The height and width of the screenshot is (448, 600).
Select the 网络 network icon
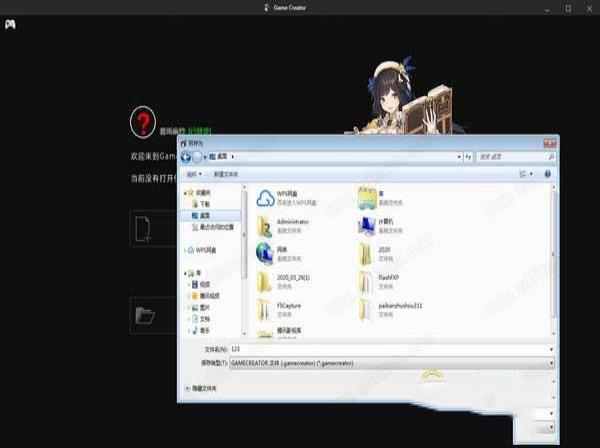click(265, 252)
